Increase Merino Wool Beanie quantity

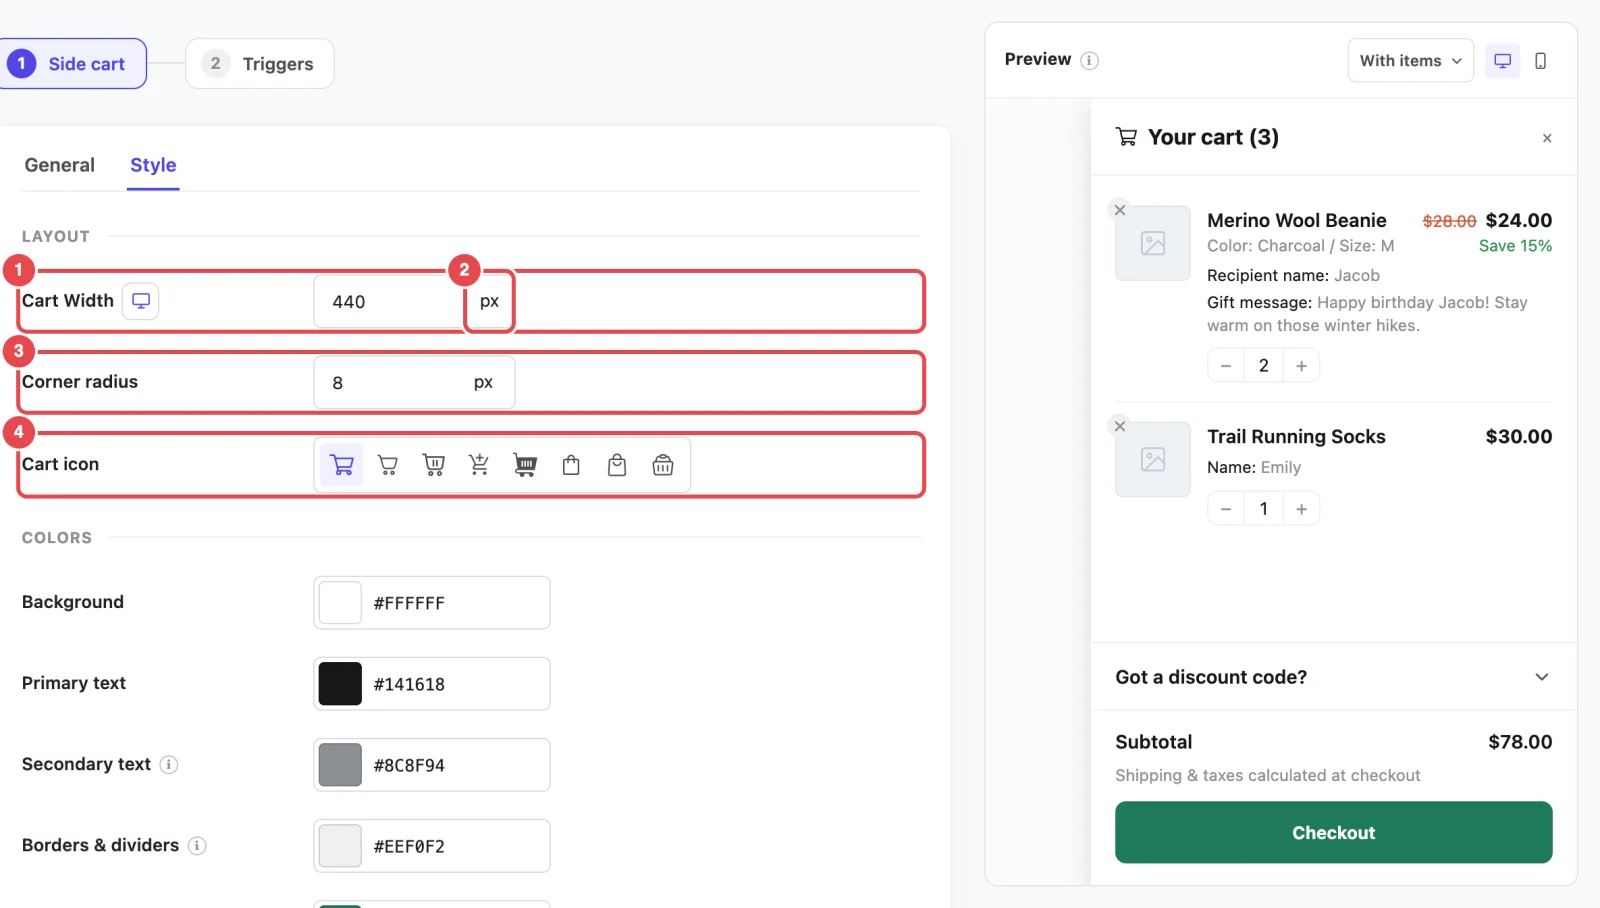click(x=1301, y=366)
